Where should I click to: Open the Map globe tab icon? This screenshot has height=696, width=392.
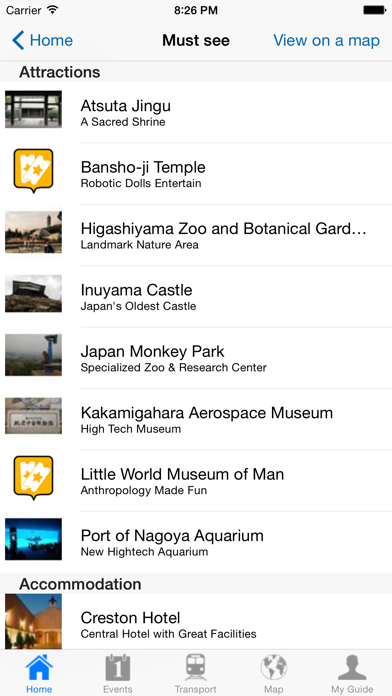pos(273,667)
